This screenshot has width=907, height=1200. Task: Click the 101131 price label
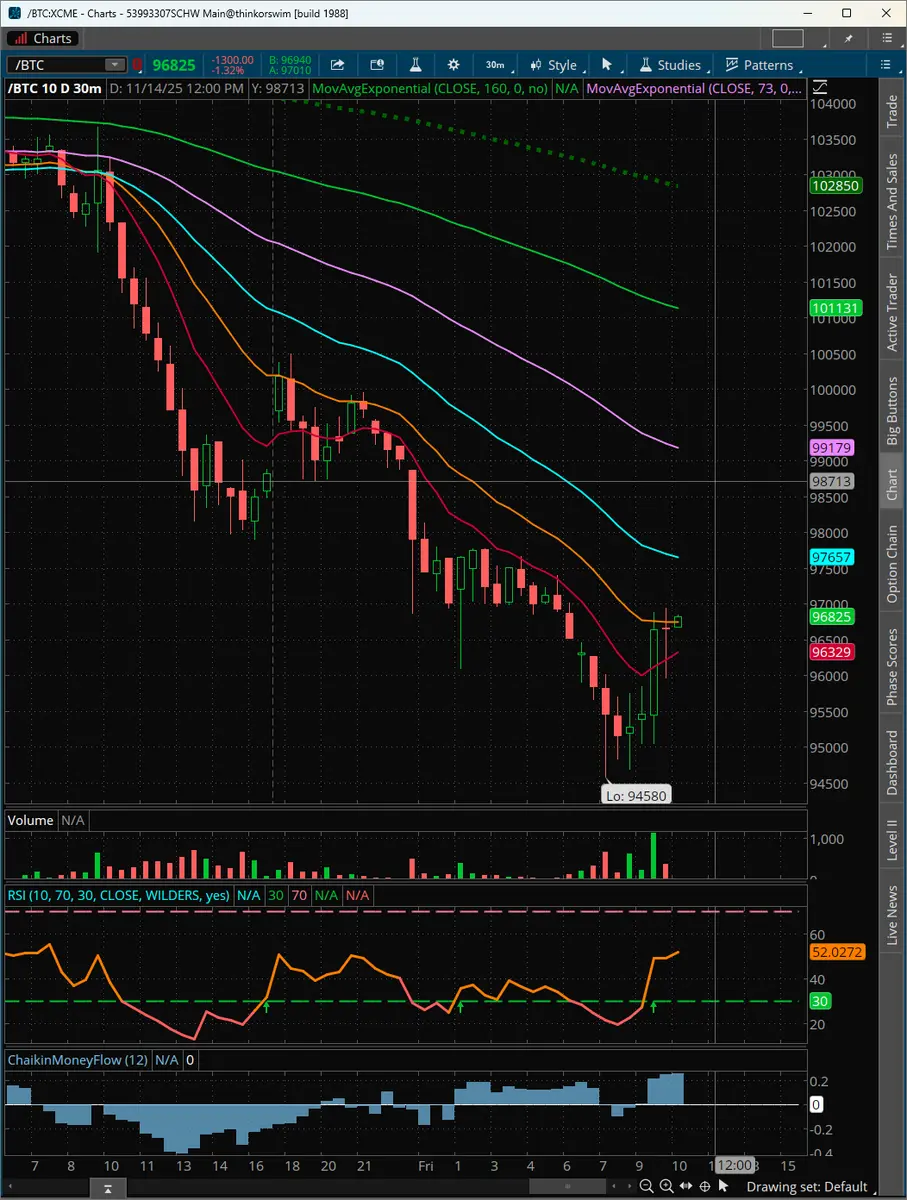coord(836,309)
